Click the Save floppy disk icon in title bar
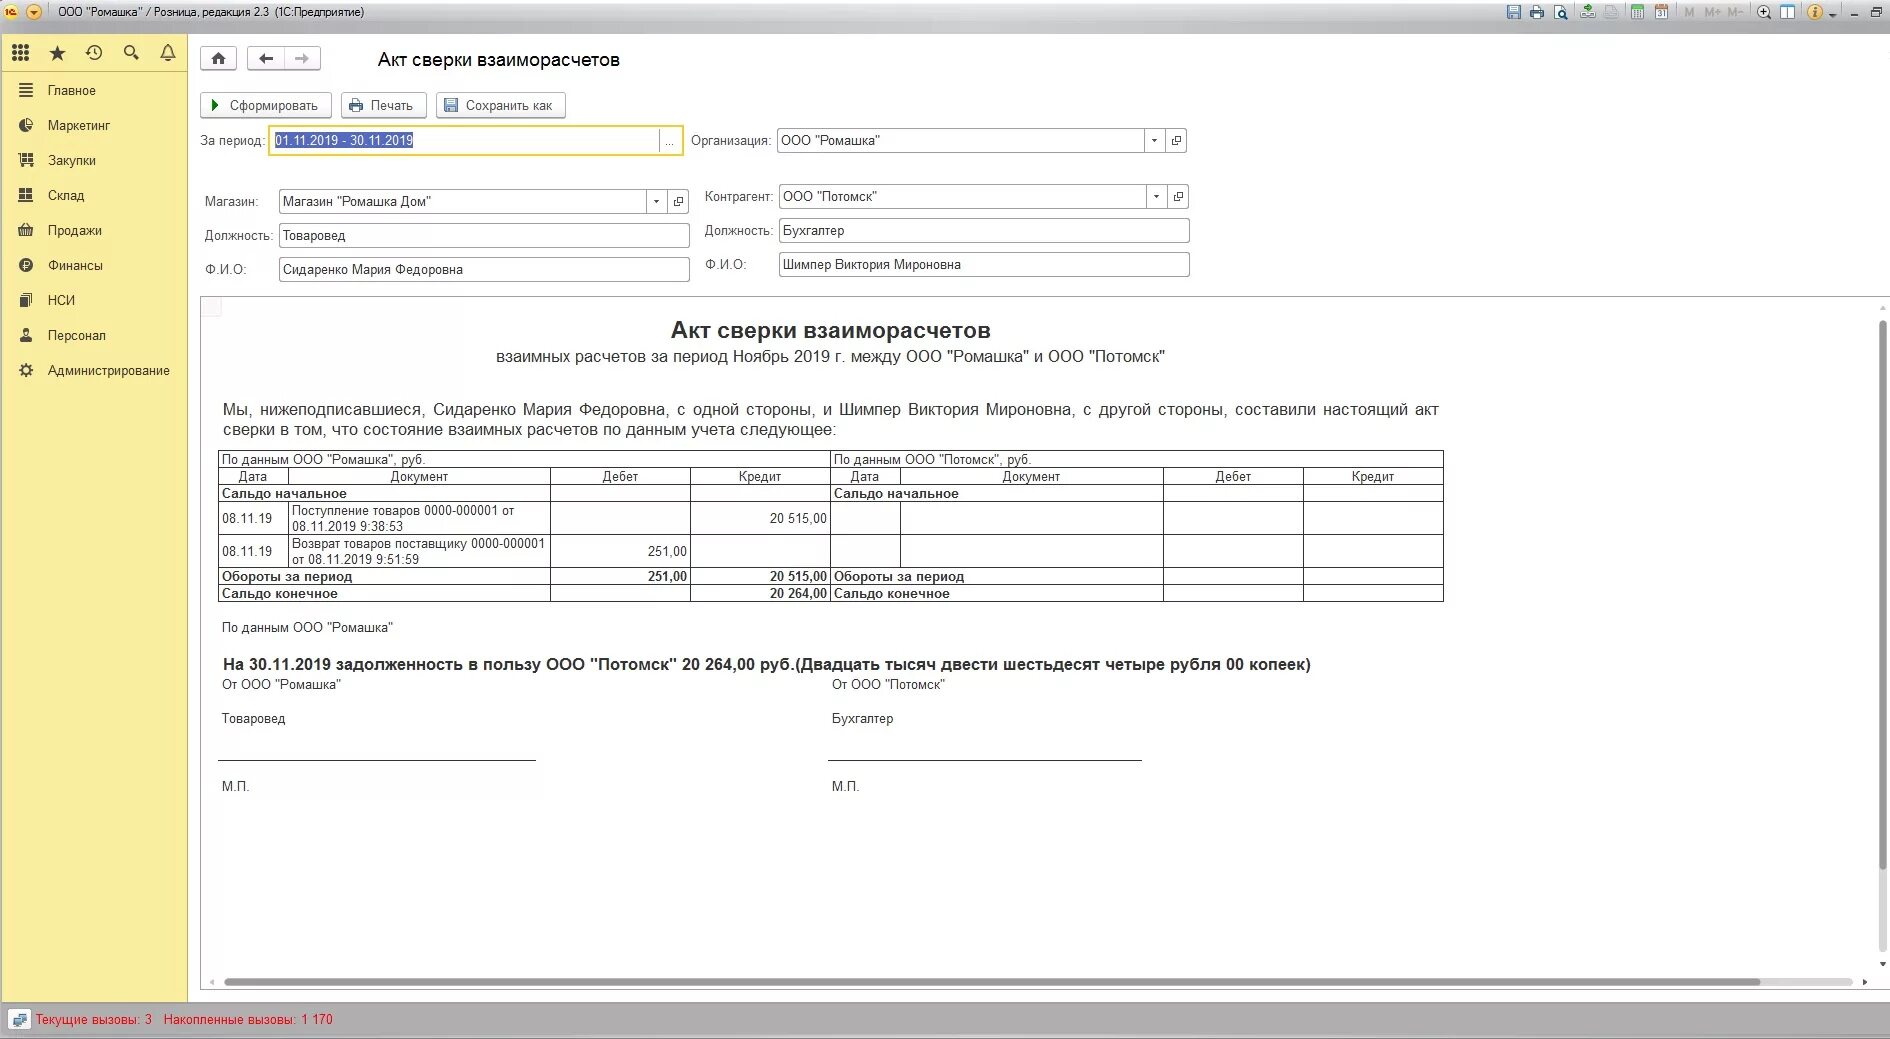This screenshot has width=1890, height=1039. click(1513, 12)
